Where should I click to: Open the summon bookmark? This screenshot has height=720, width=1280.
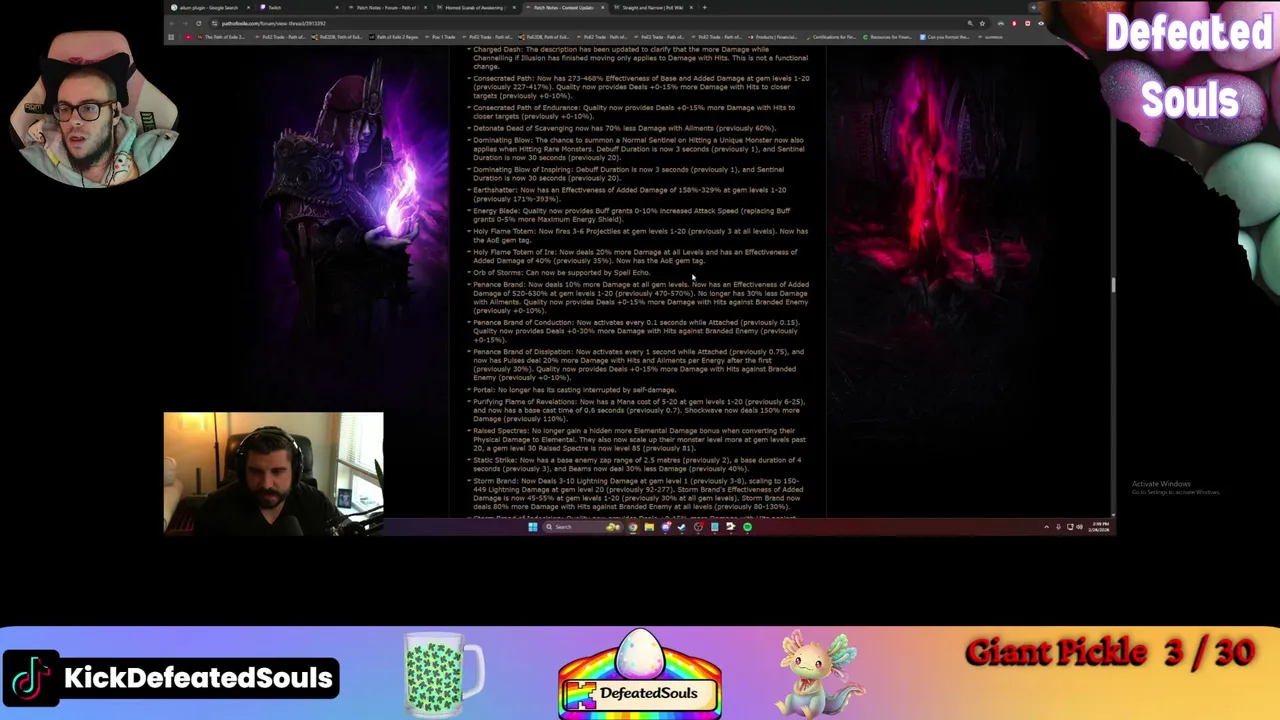tap(990, 37)
